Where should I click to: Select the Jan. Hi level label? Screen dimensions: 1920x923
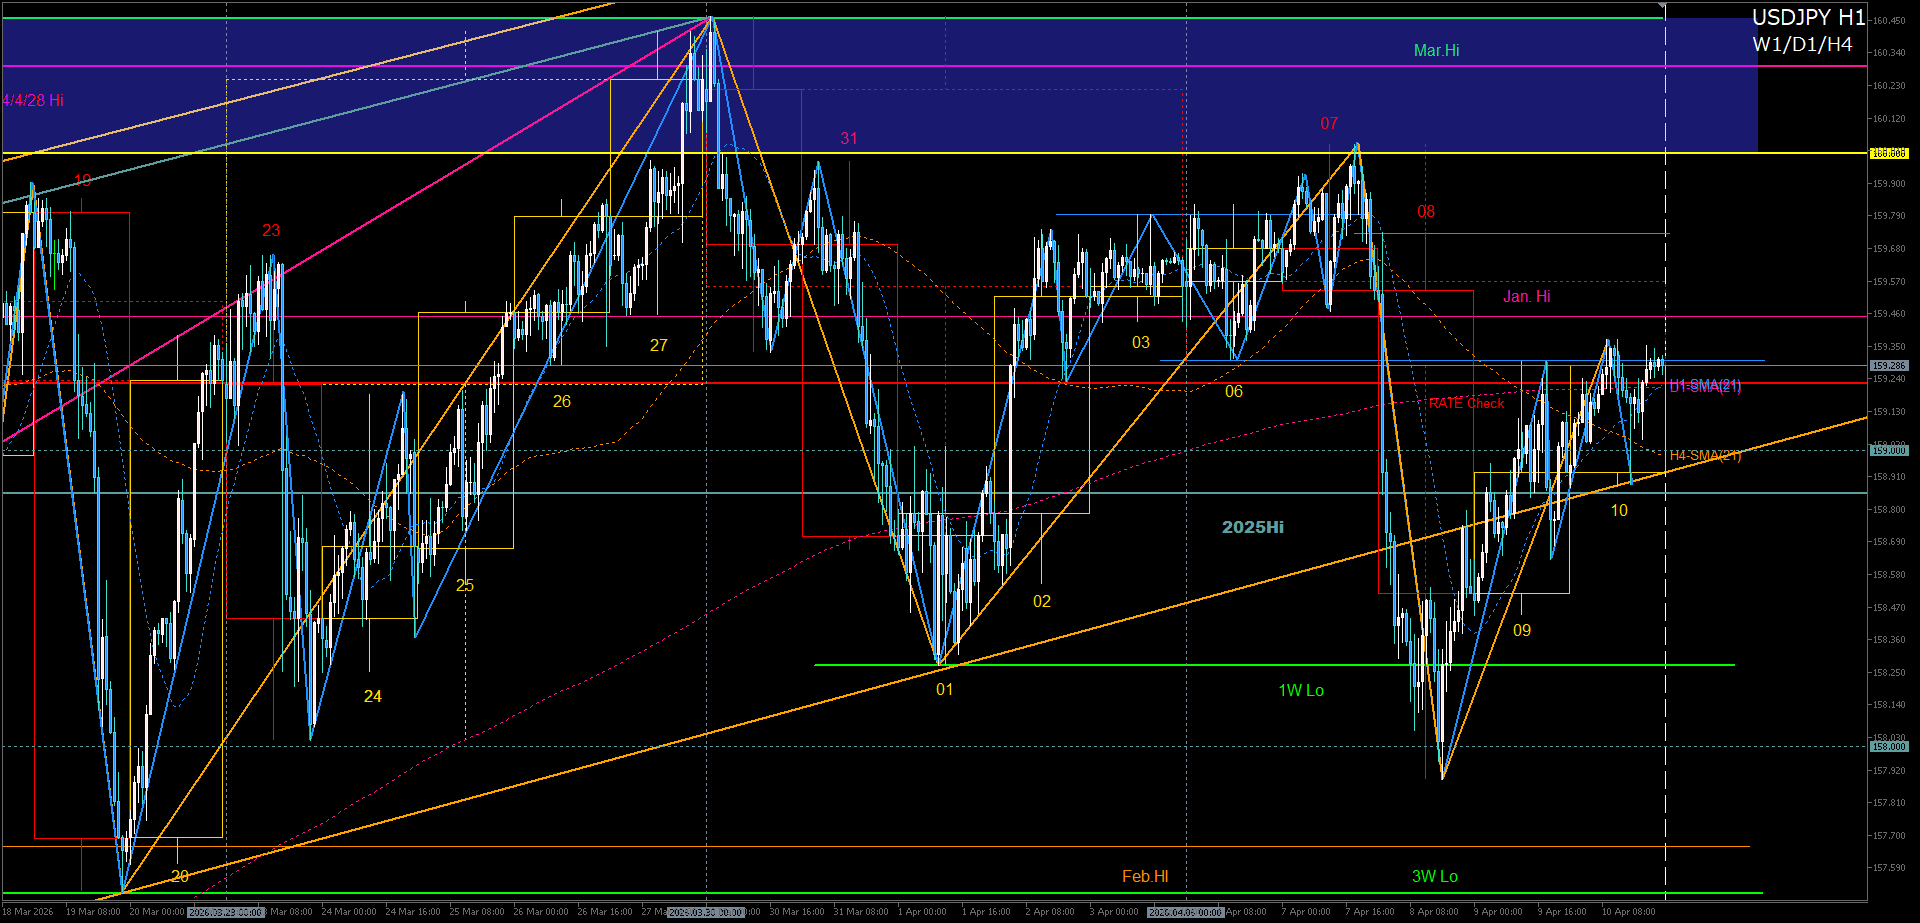point(1526,296)
